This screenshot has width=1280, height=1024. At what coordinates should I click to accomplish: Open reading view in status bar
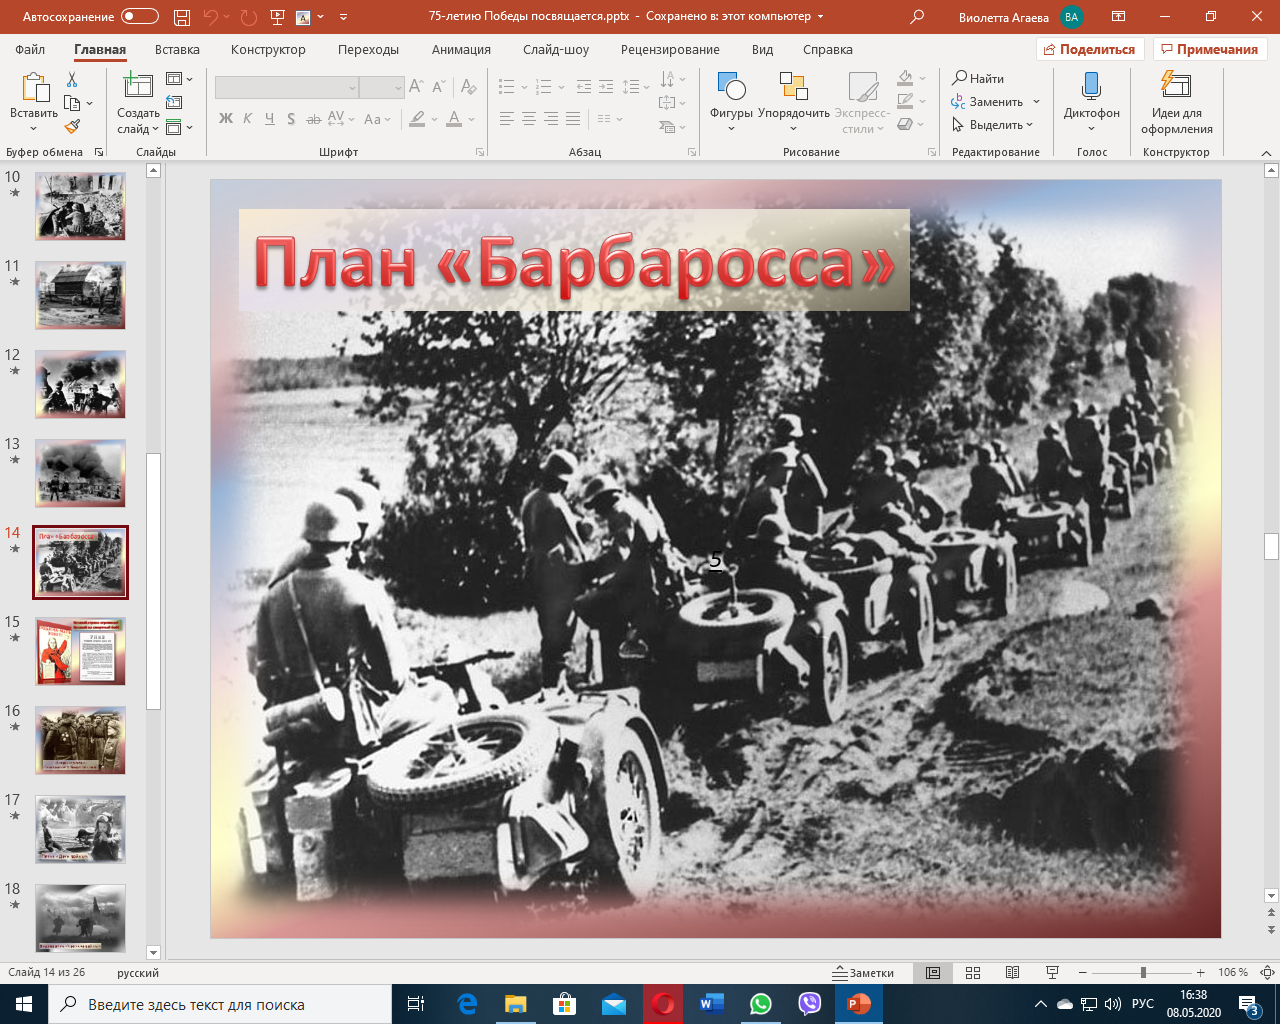pyautogui.click(x=1012, y=973)
